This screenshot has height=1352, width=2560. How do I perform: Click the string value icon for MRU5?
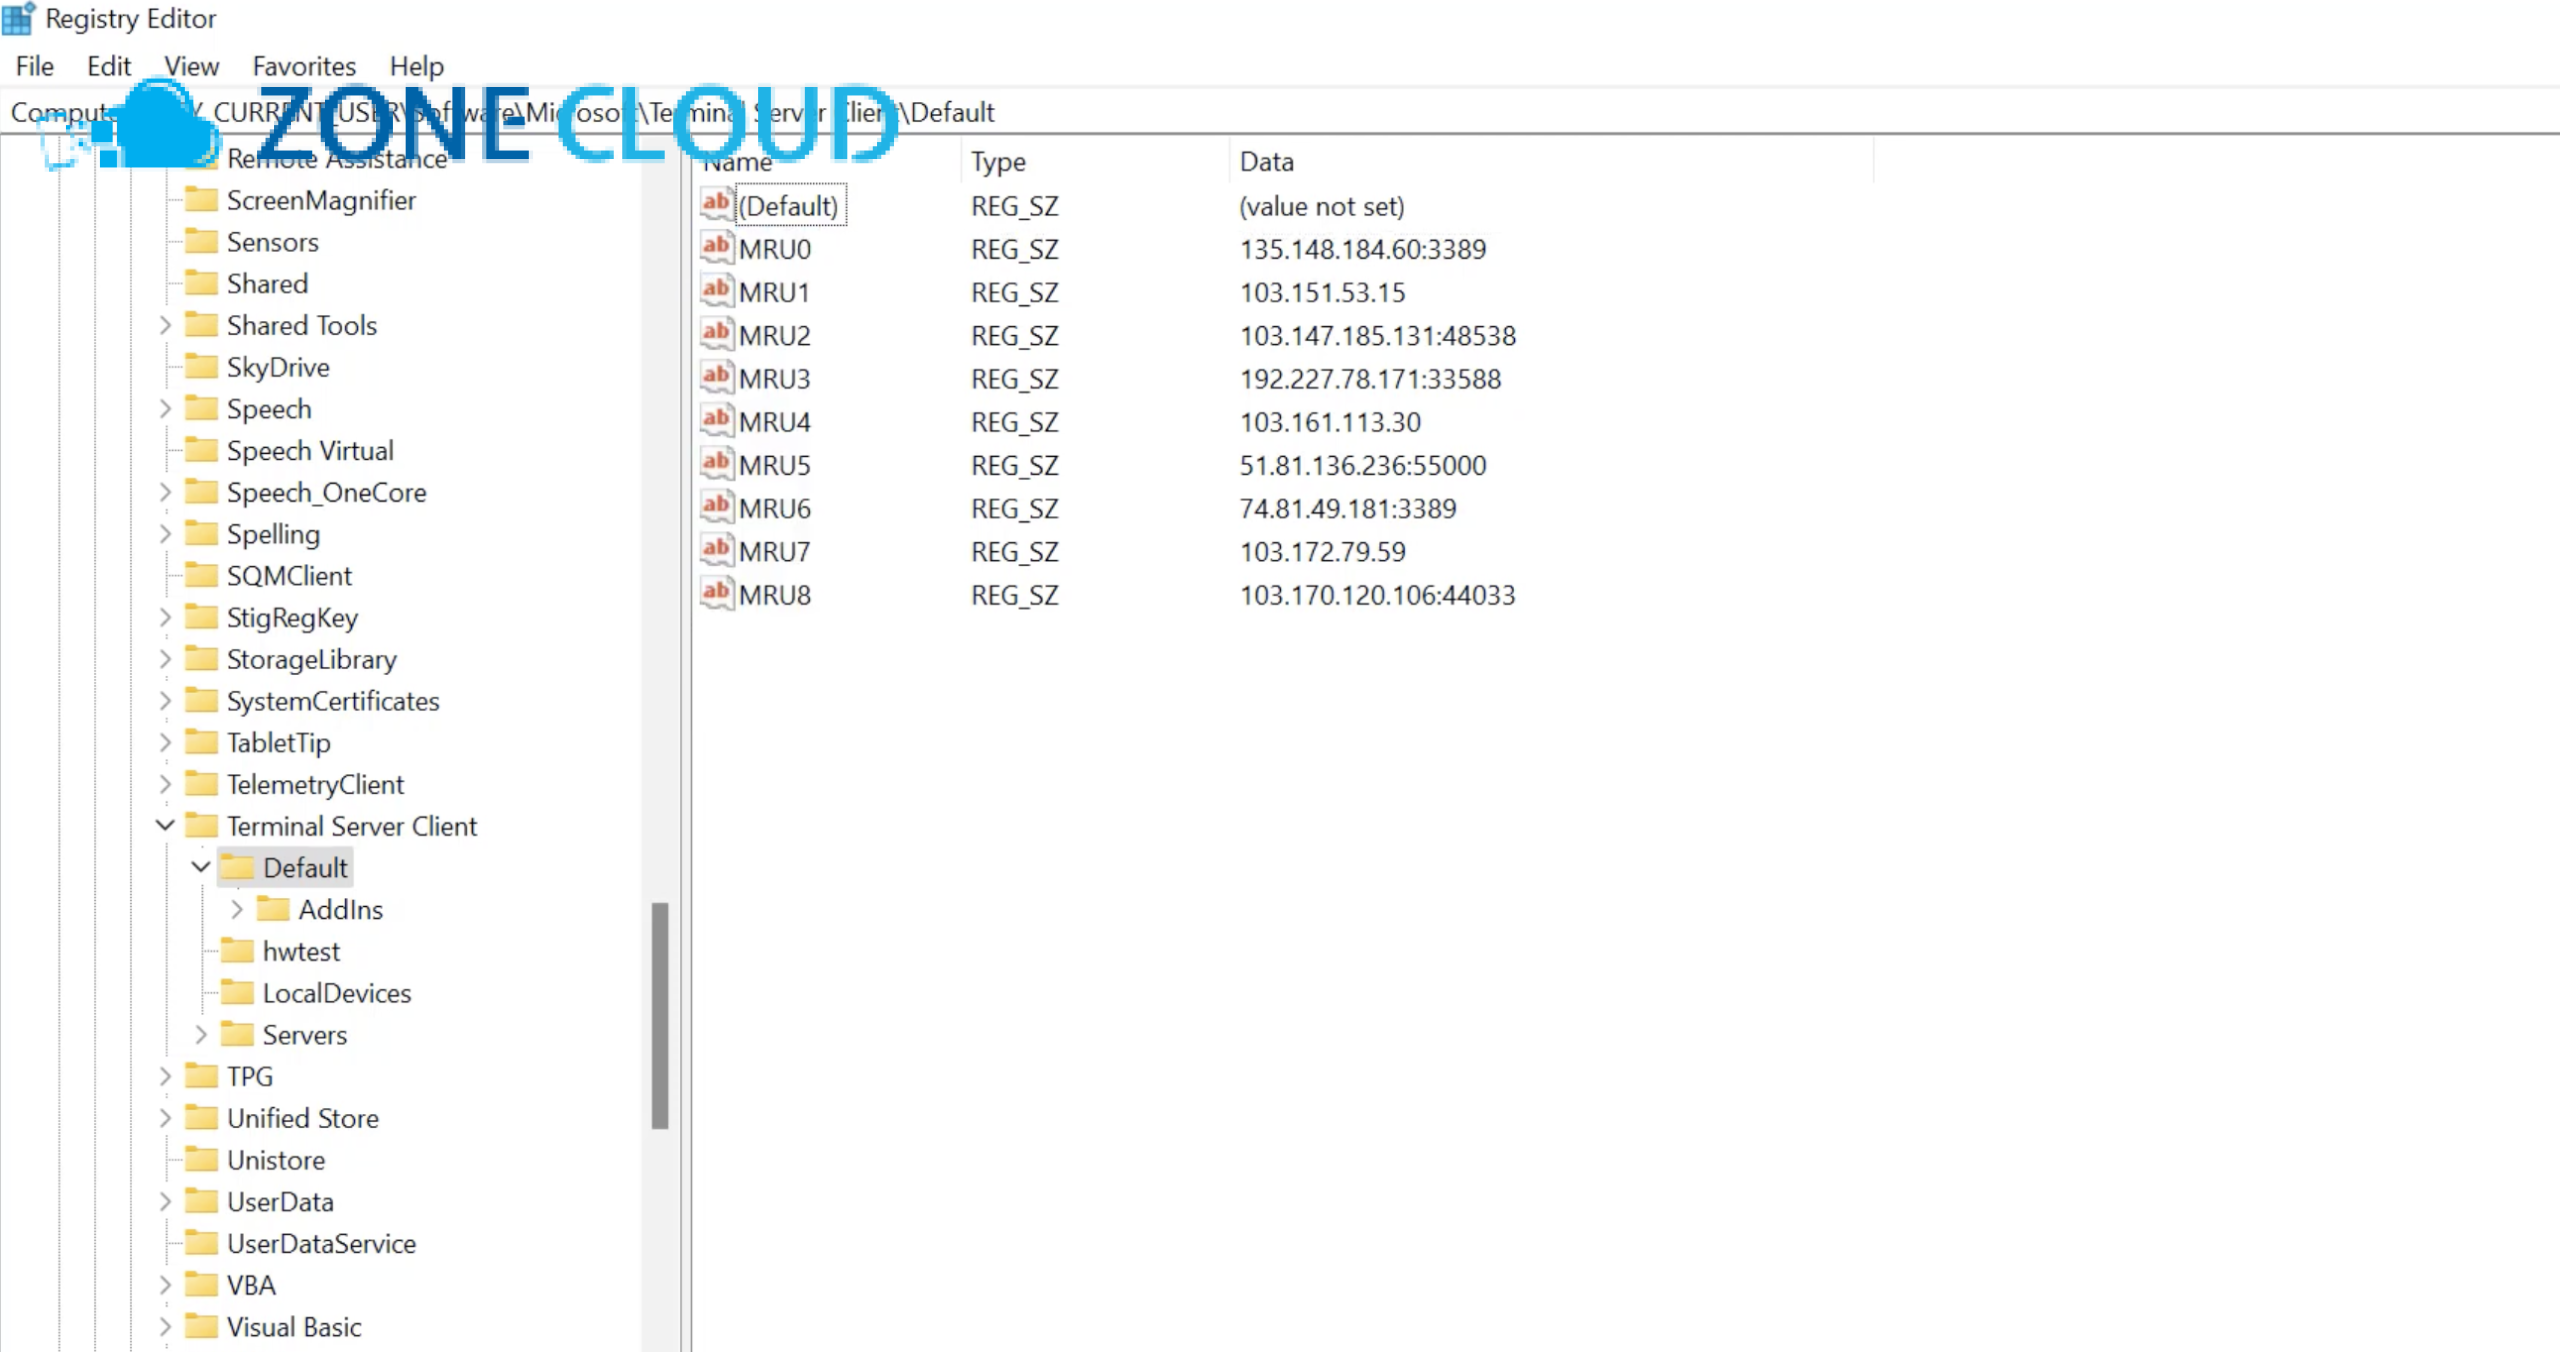point(716,463)
